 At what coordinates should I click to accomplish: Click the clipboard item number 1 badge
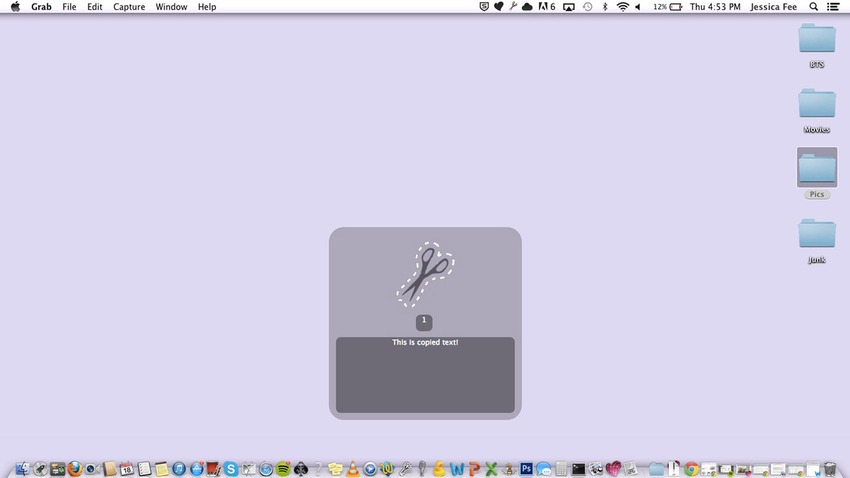[424, 321]
